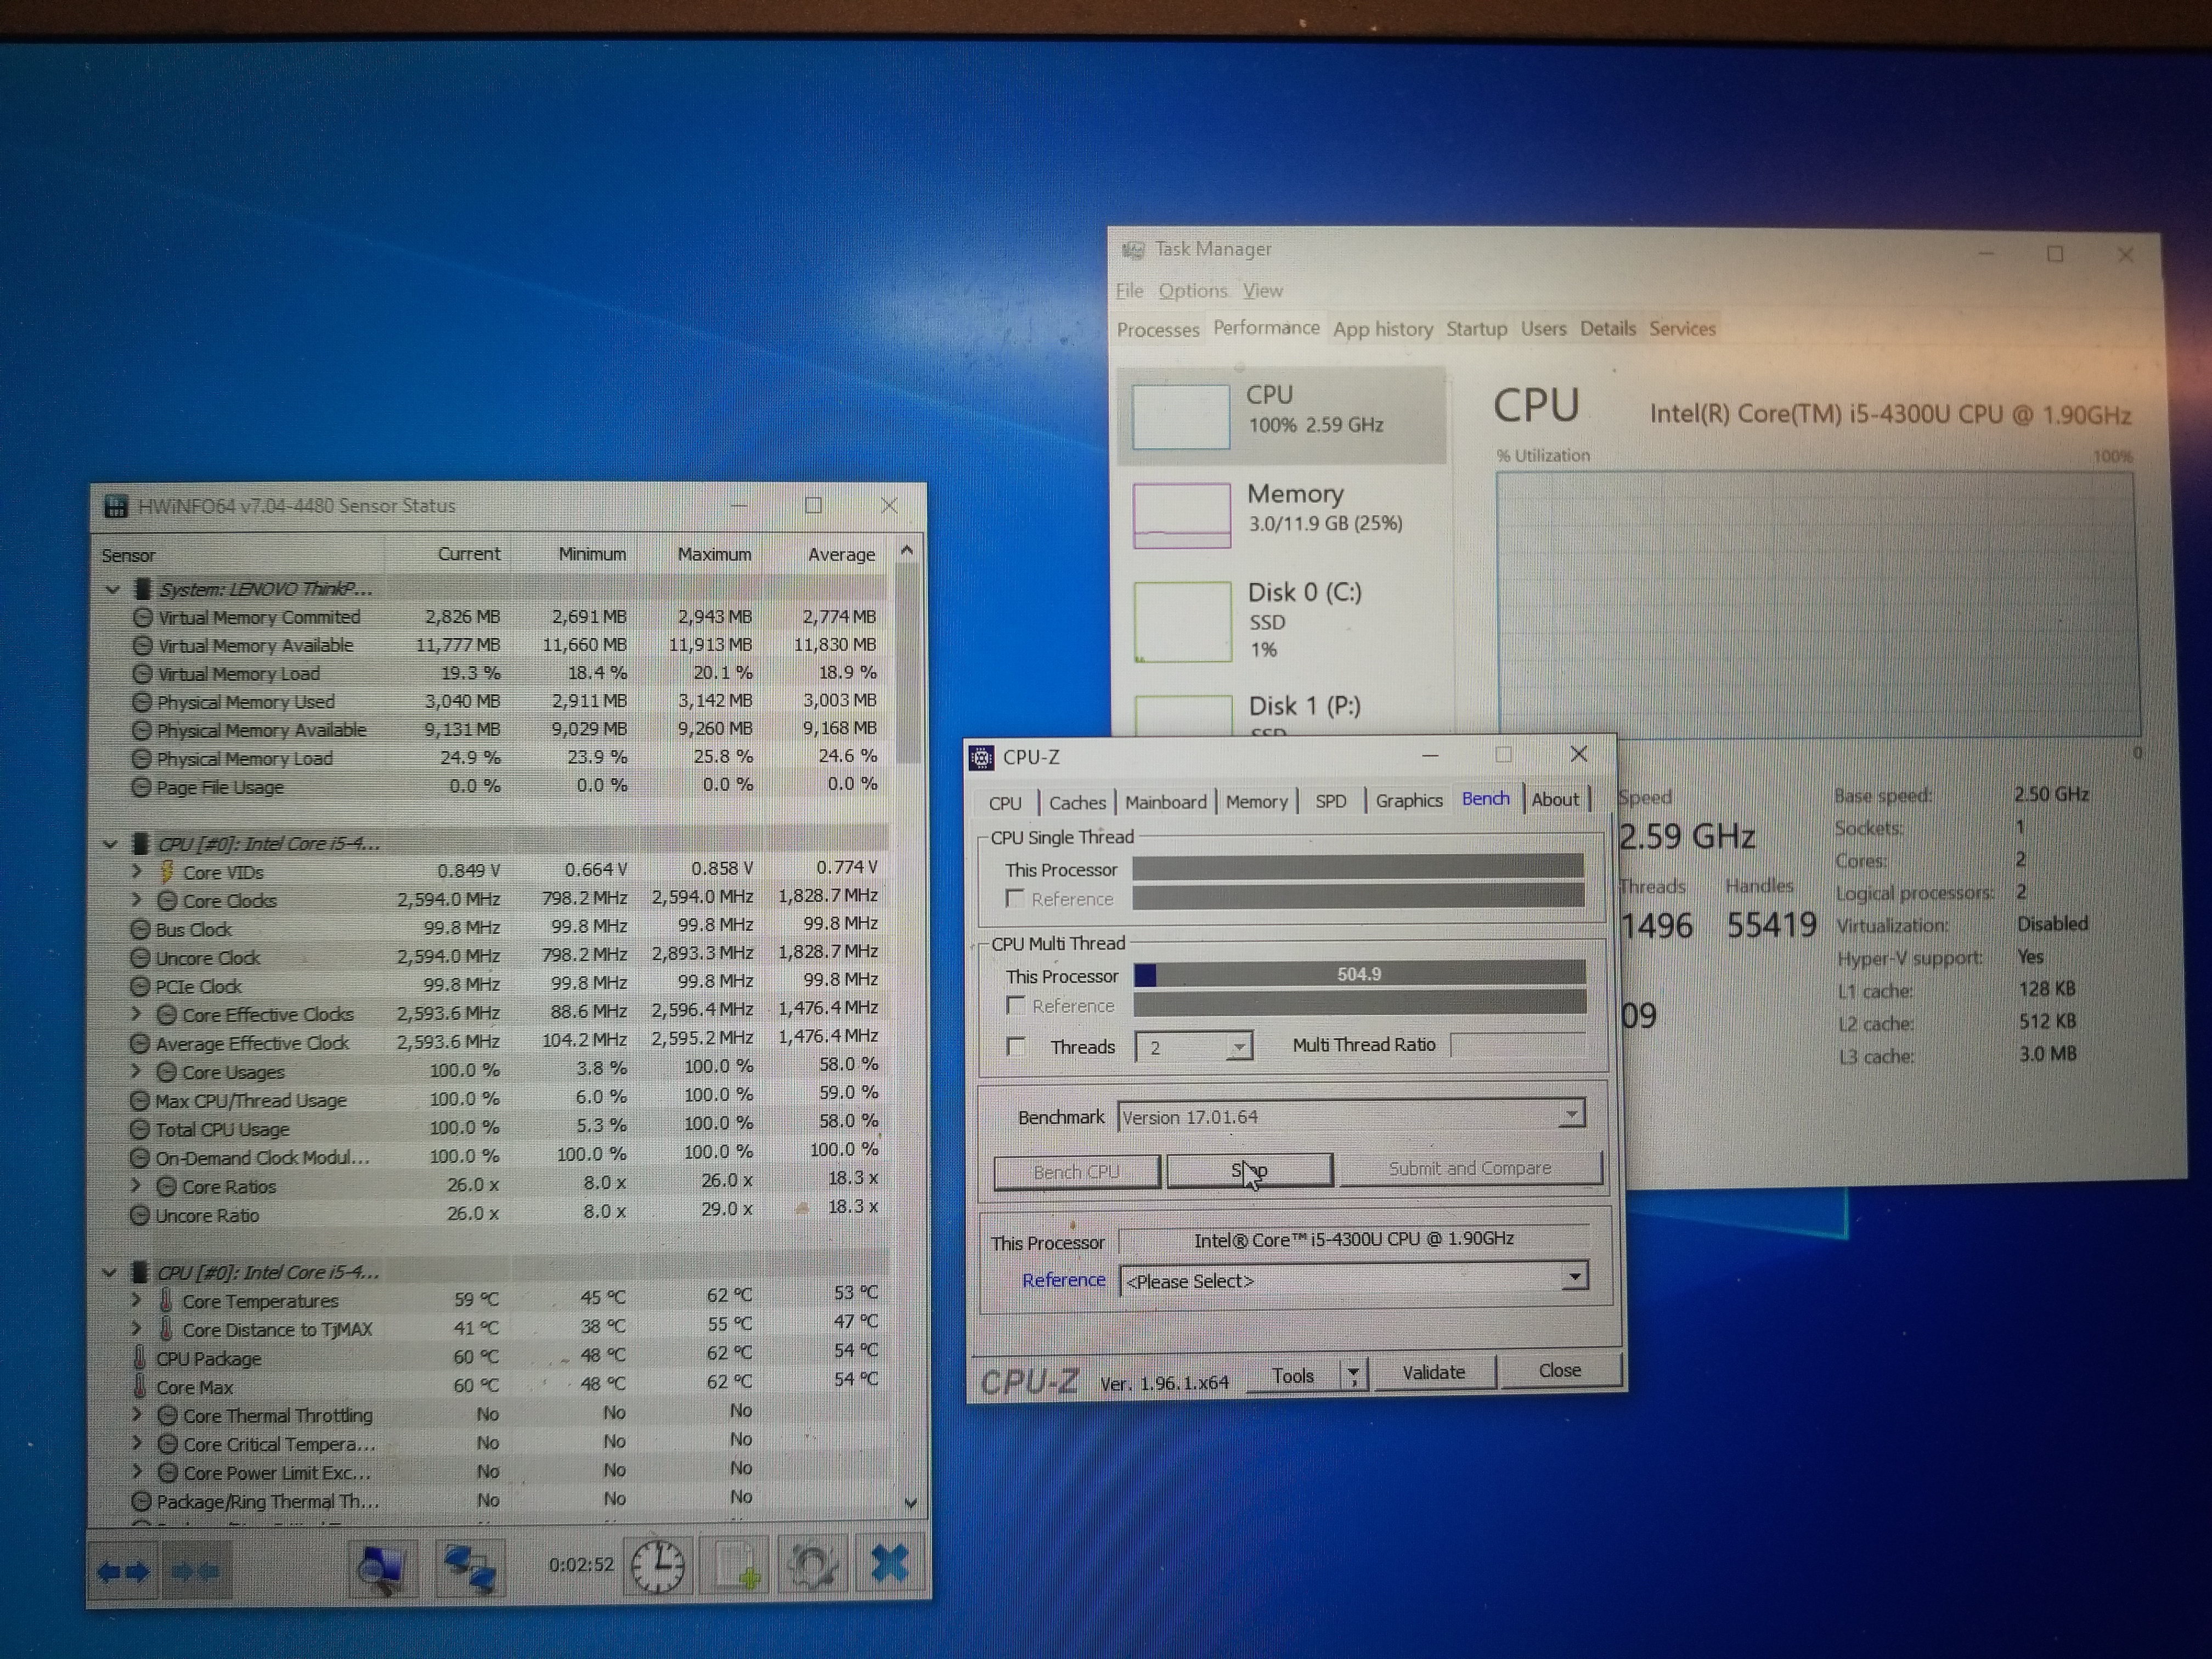
Task: Click Submit and Compare in CPU-Z
Action: [x=1470, y=1168]
